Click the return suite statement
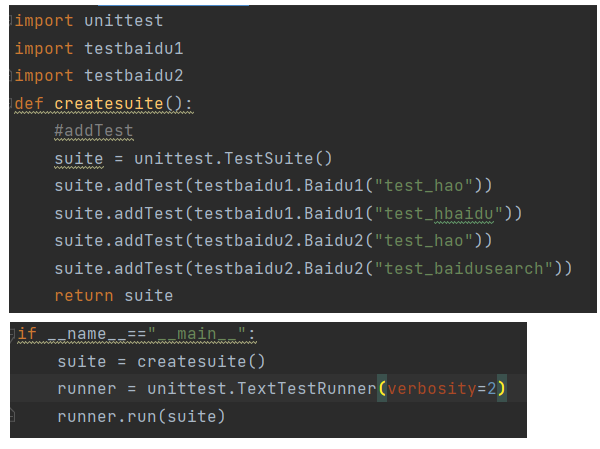 pyautogui.click(x=114, y=296)
